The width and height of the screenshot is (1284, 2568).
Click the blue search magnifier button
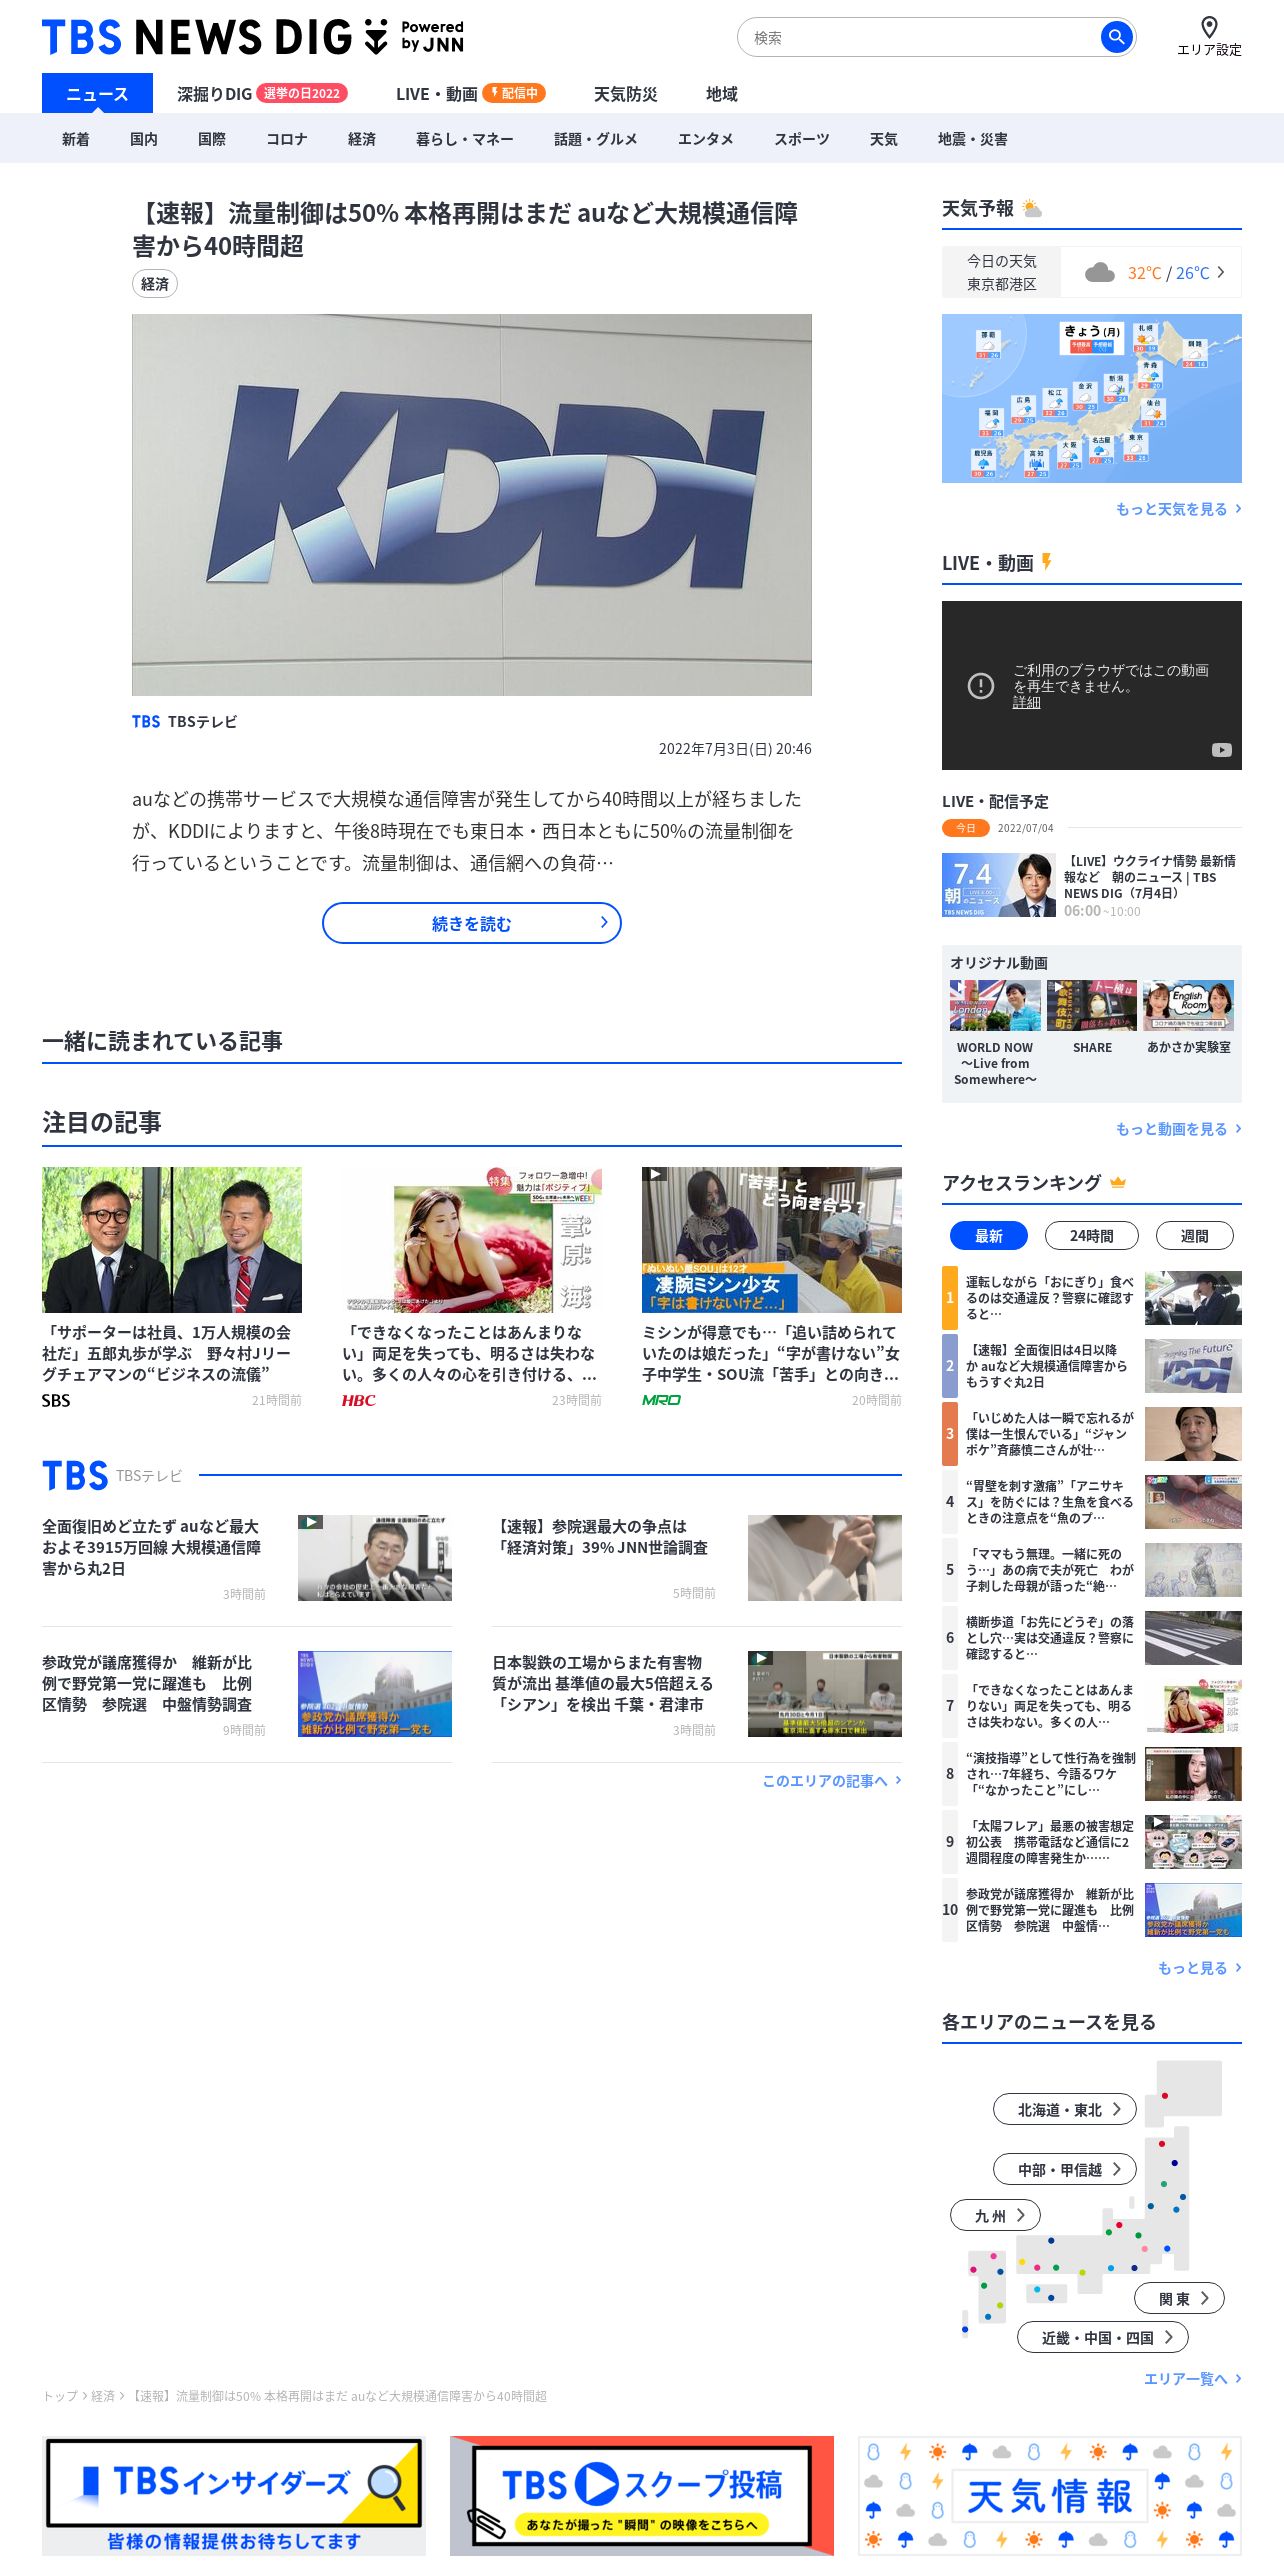click(1116, 37)
